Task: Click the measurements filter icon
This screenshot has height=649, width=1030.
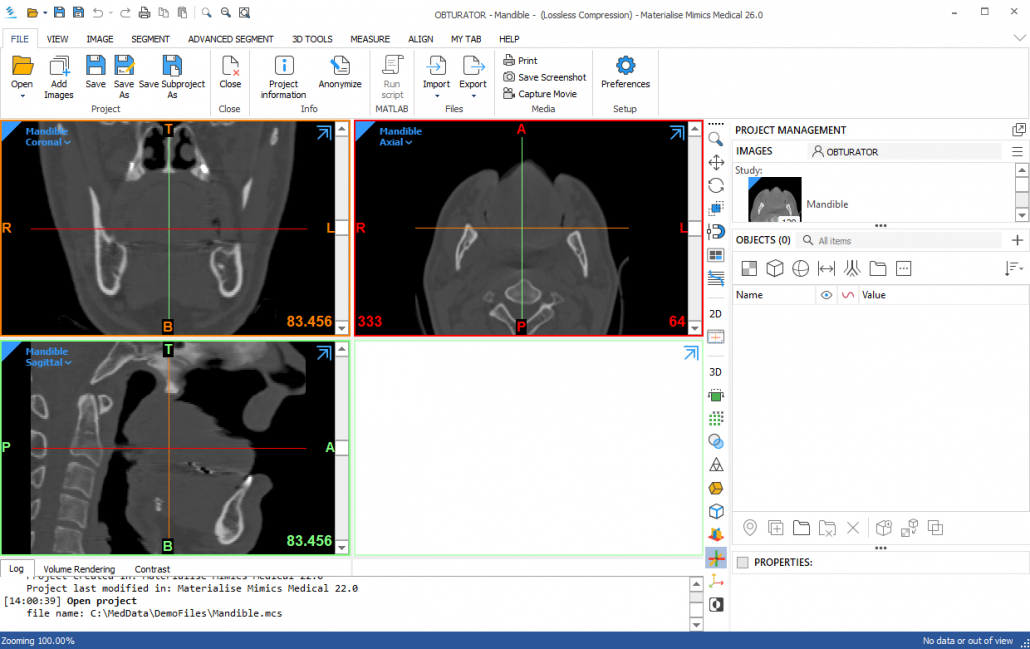Action: click(x=826, y=268)
